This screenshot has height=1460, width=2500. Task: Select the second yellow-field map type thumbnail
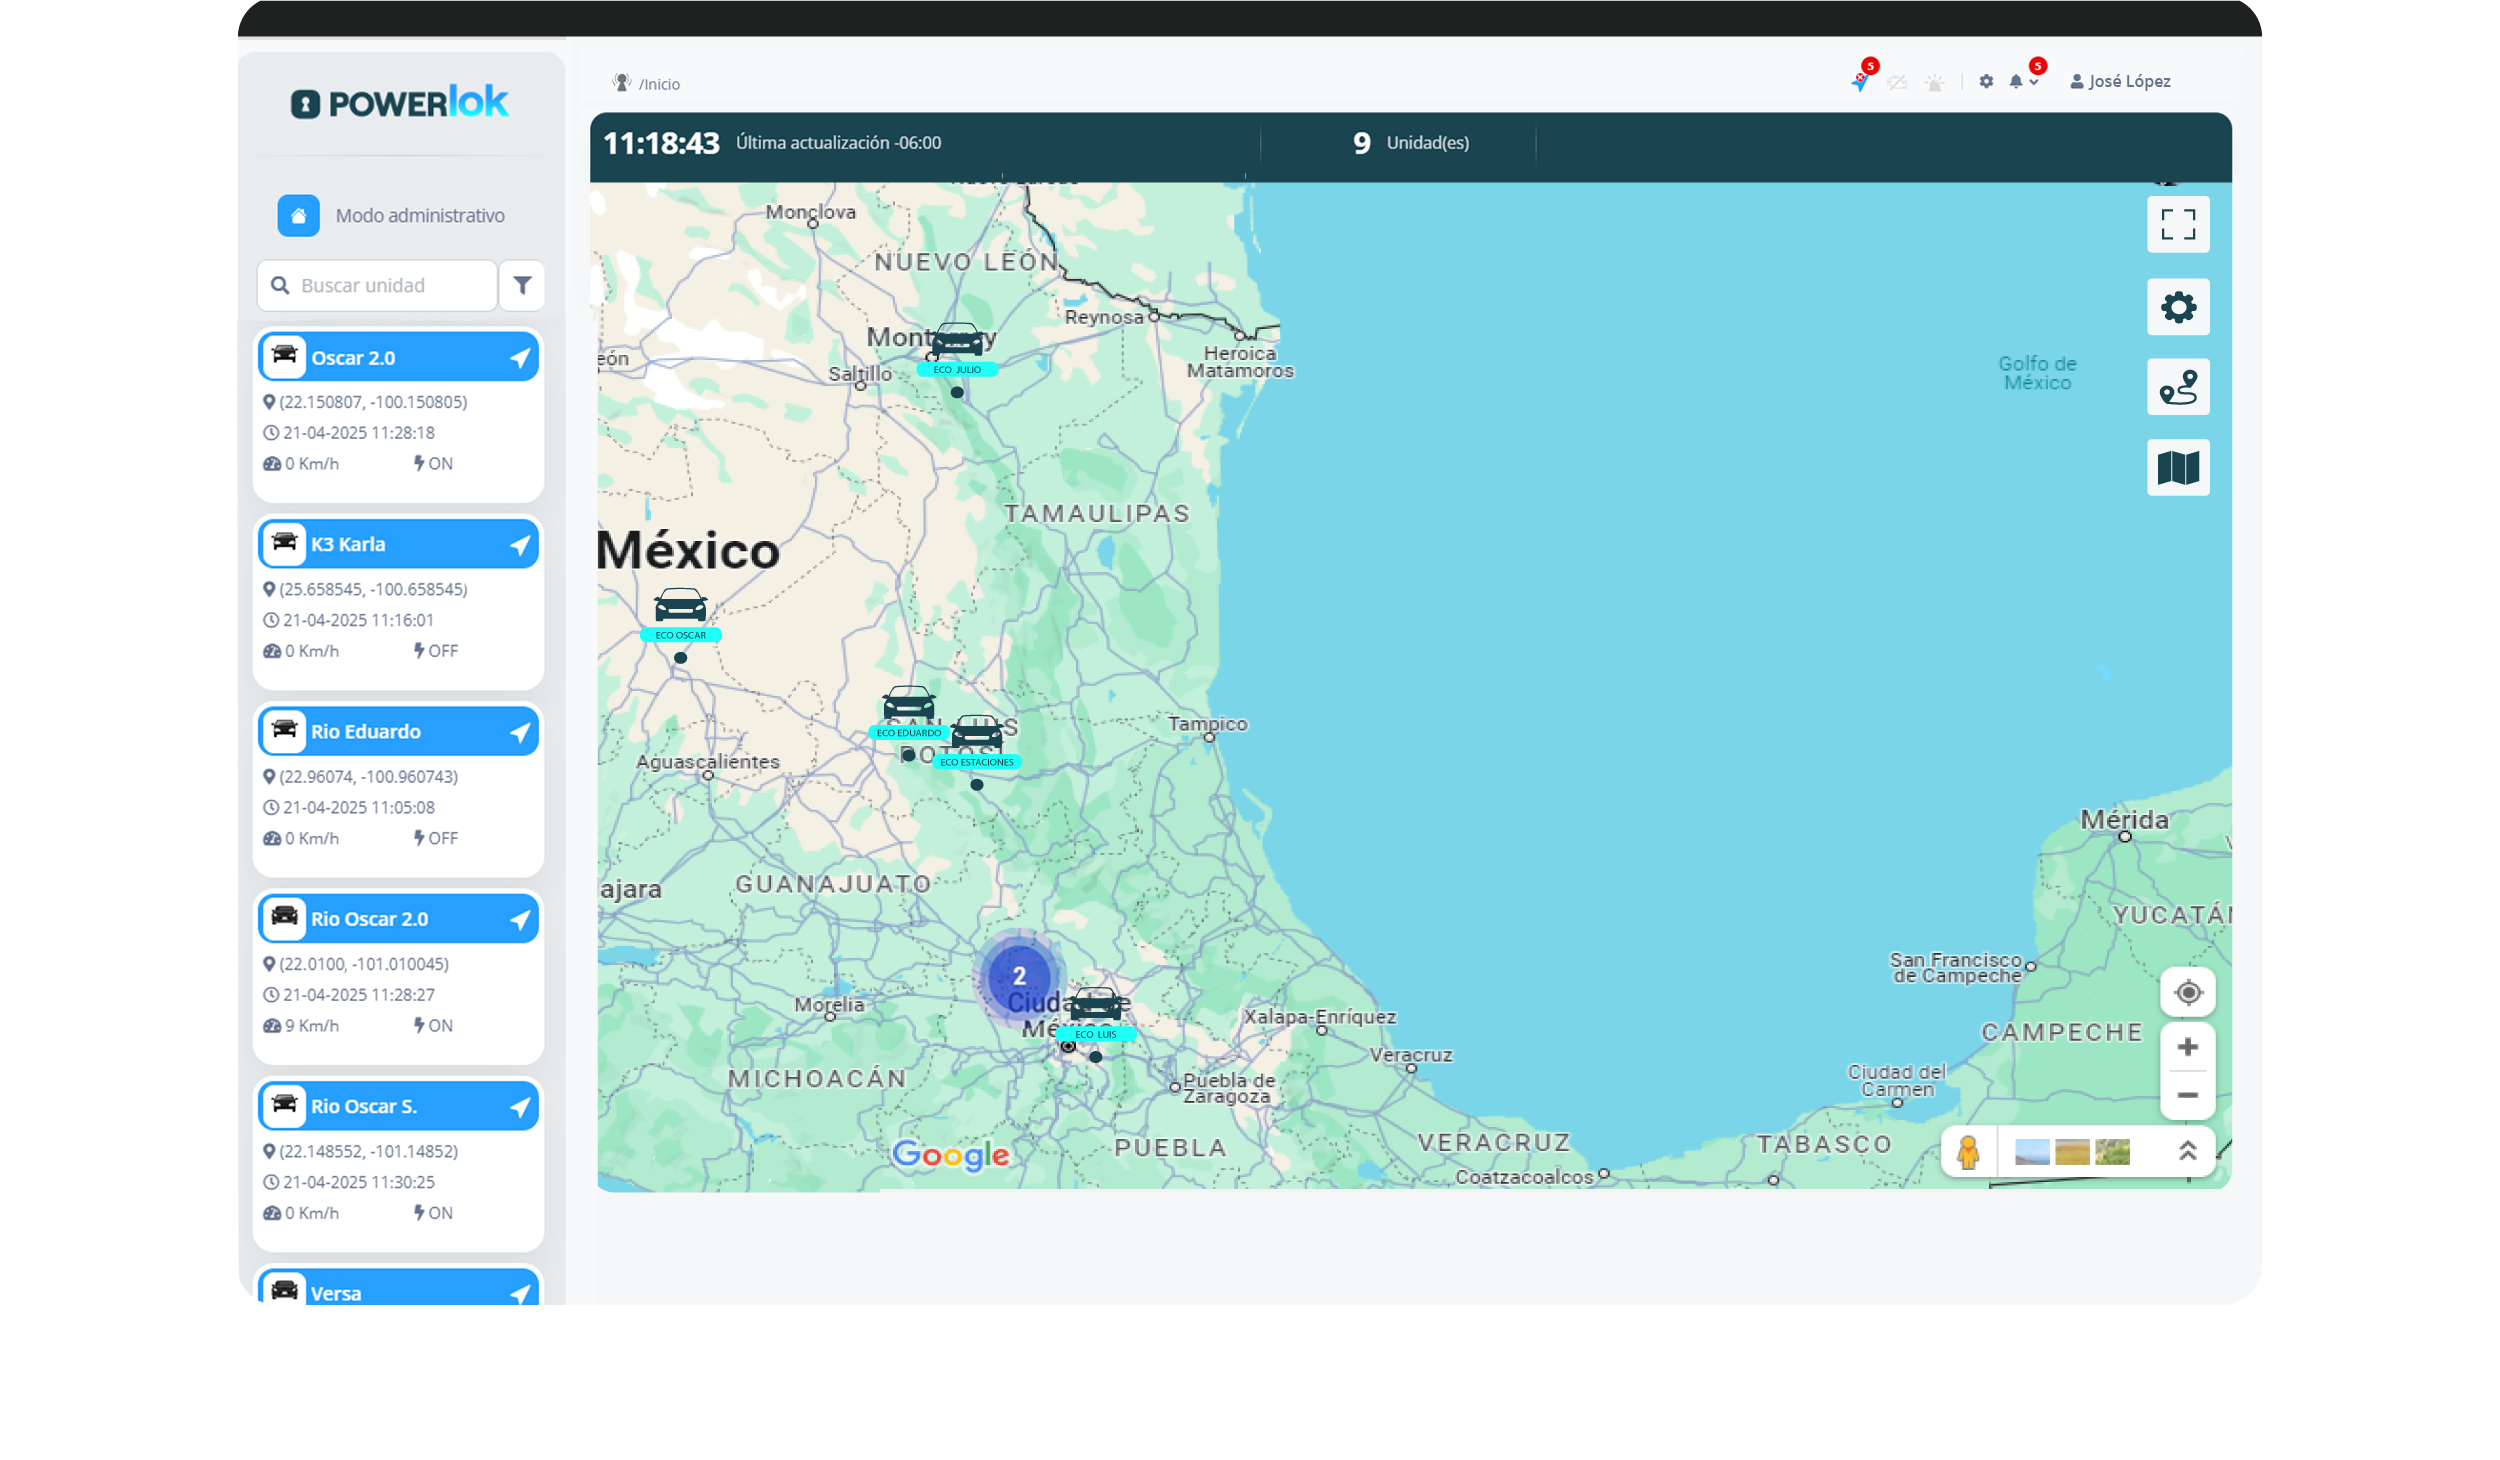pyautogui.click(x=2071, y=1152)
